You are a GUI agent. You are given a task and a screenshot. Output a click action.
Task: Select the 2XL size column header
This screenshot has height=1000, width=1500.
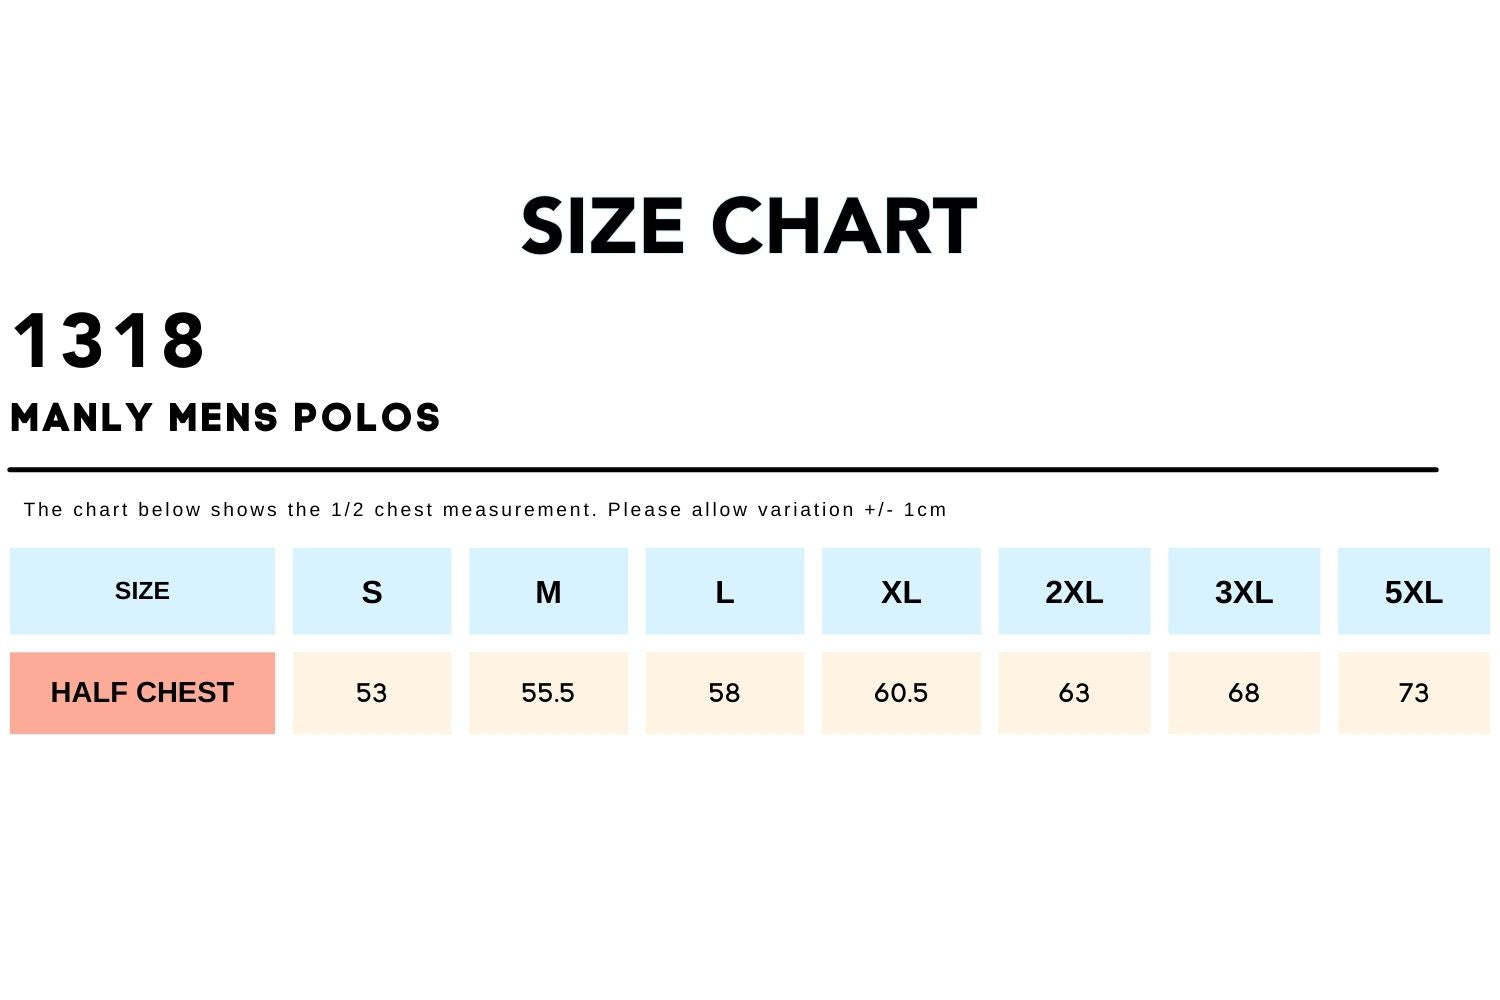[x=1074, y=592]
